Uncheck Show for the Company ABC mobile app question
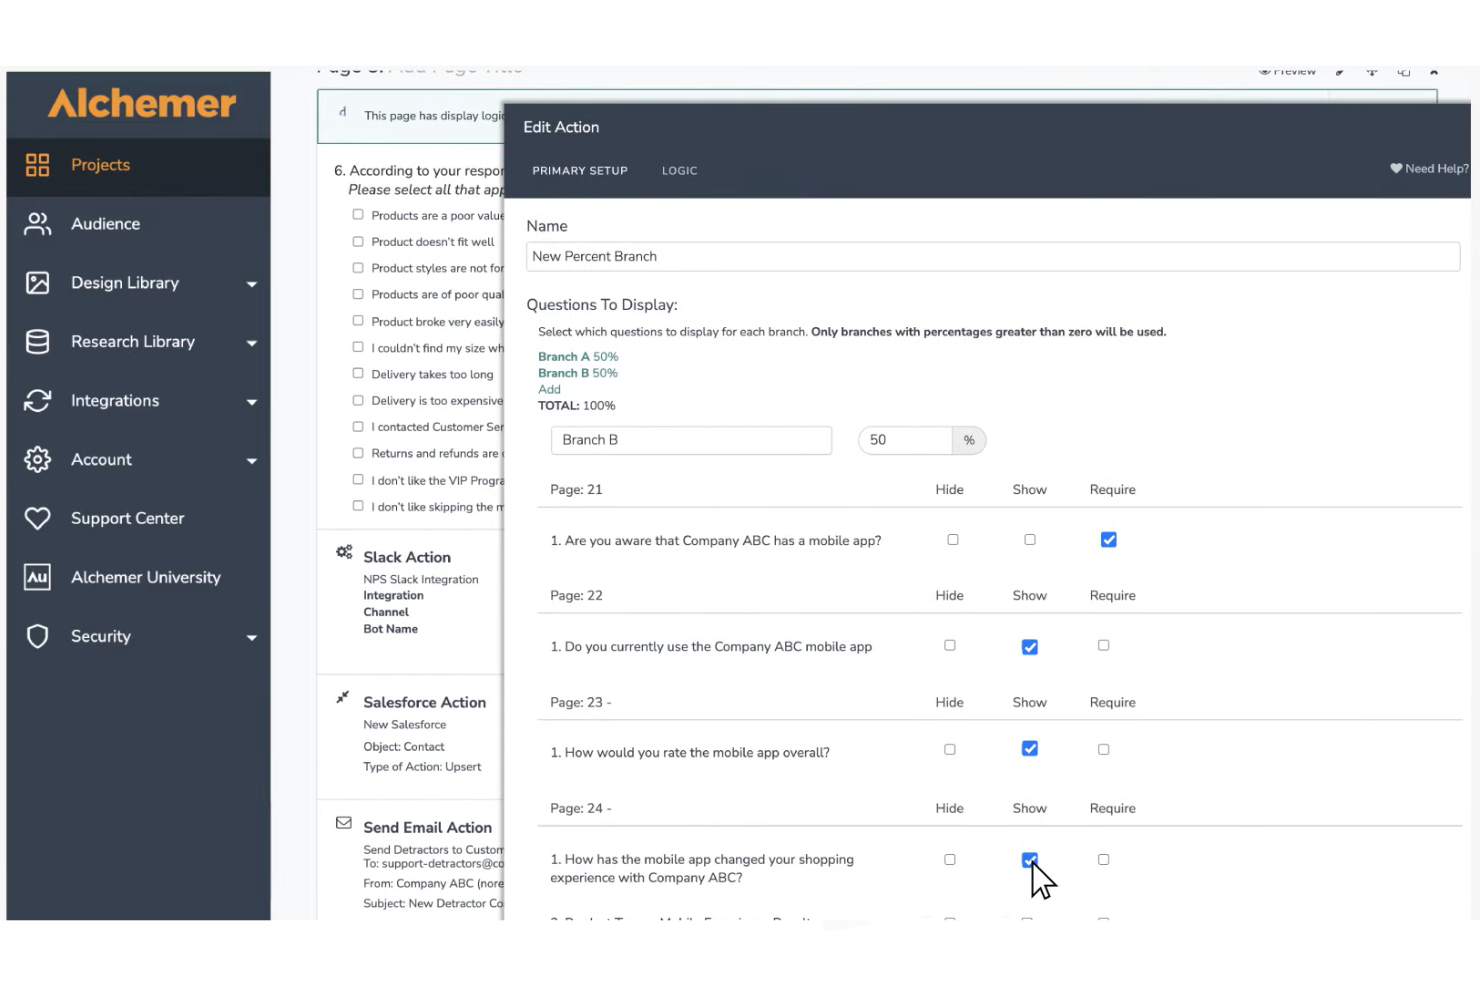Image resolution: width=1480 pixels, height=987 pixels. (x=1029, y=646)
